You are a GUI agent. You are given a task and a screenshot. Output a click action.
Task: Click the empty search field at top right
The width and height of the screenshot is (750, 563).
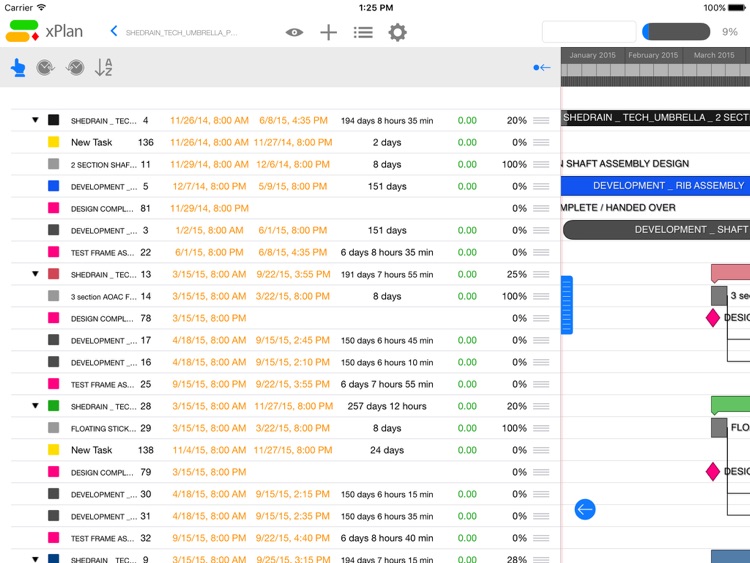point(589,32)
